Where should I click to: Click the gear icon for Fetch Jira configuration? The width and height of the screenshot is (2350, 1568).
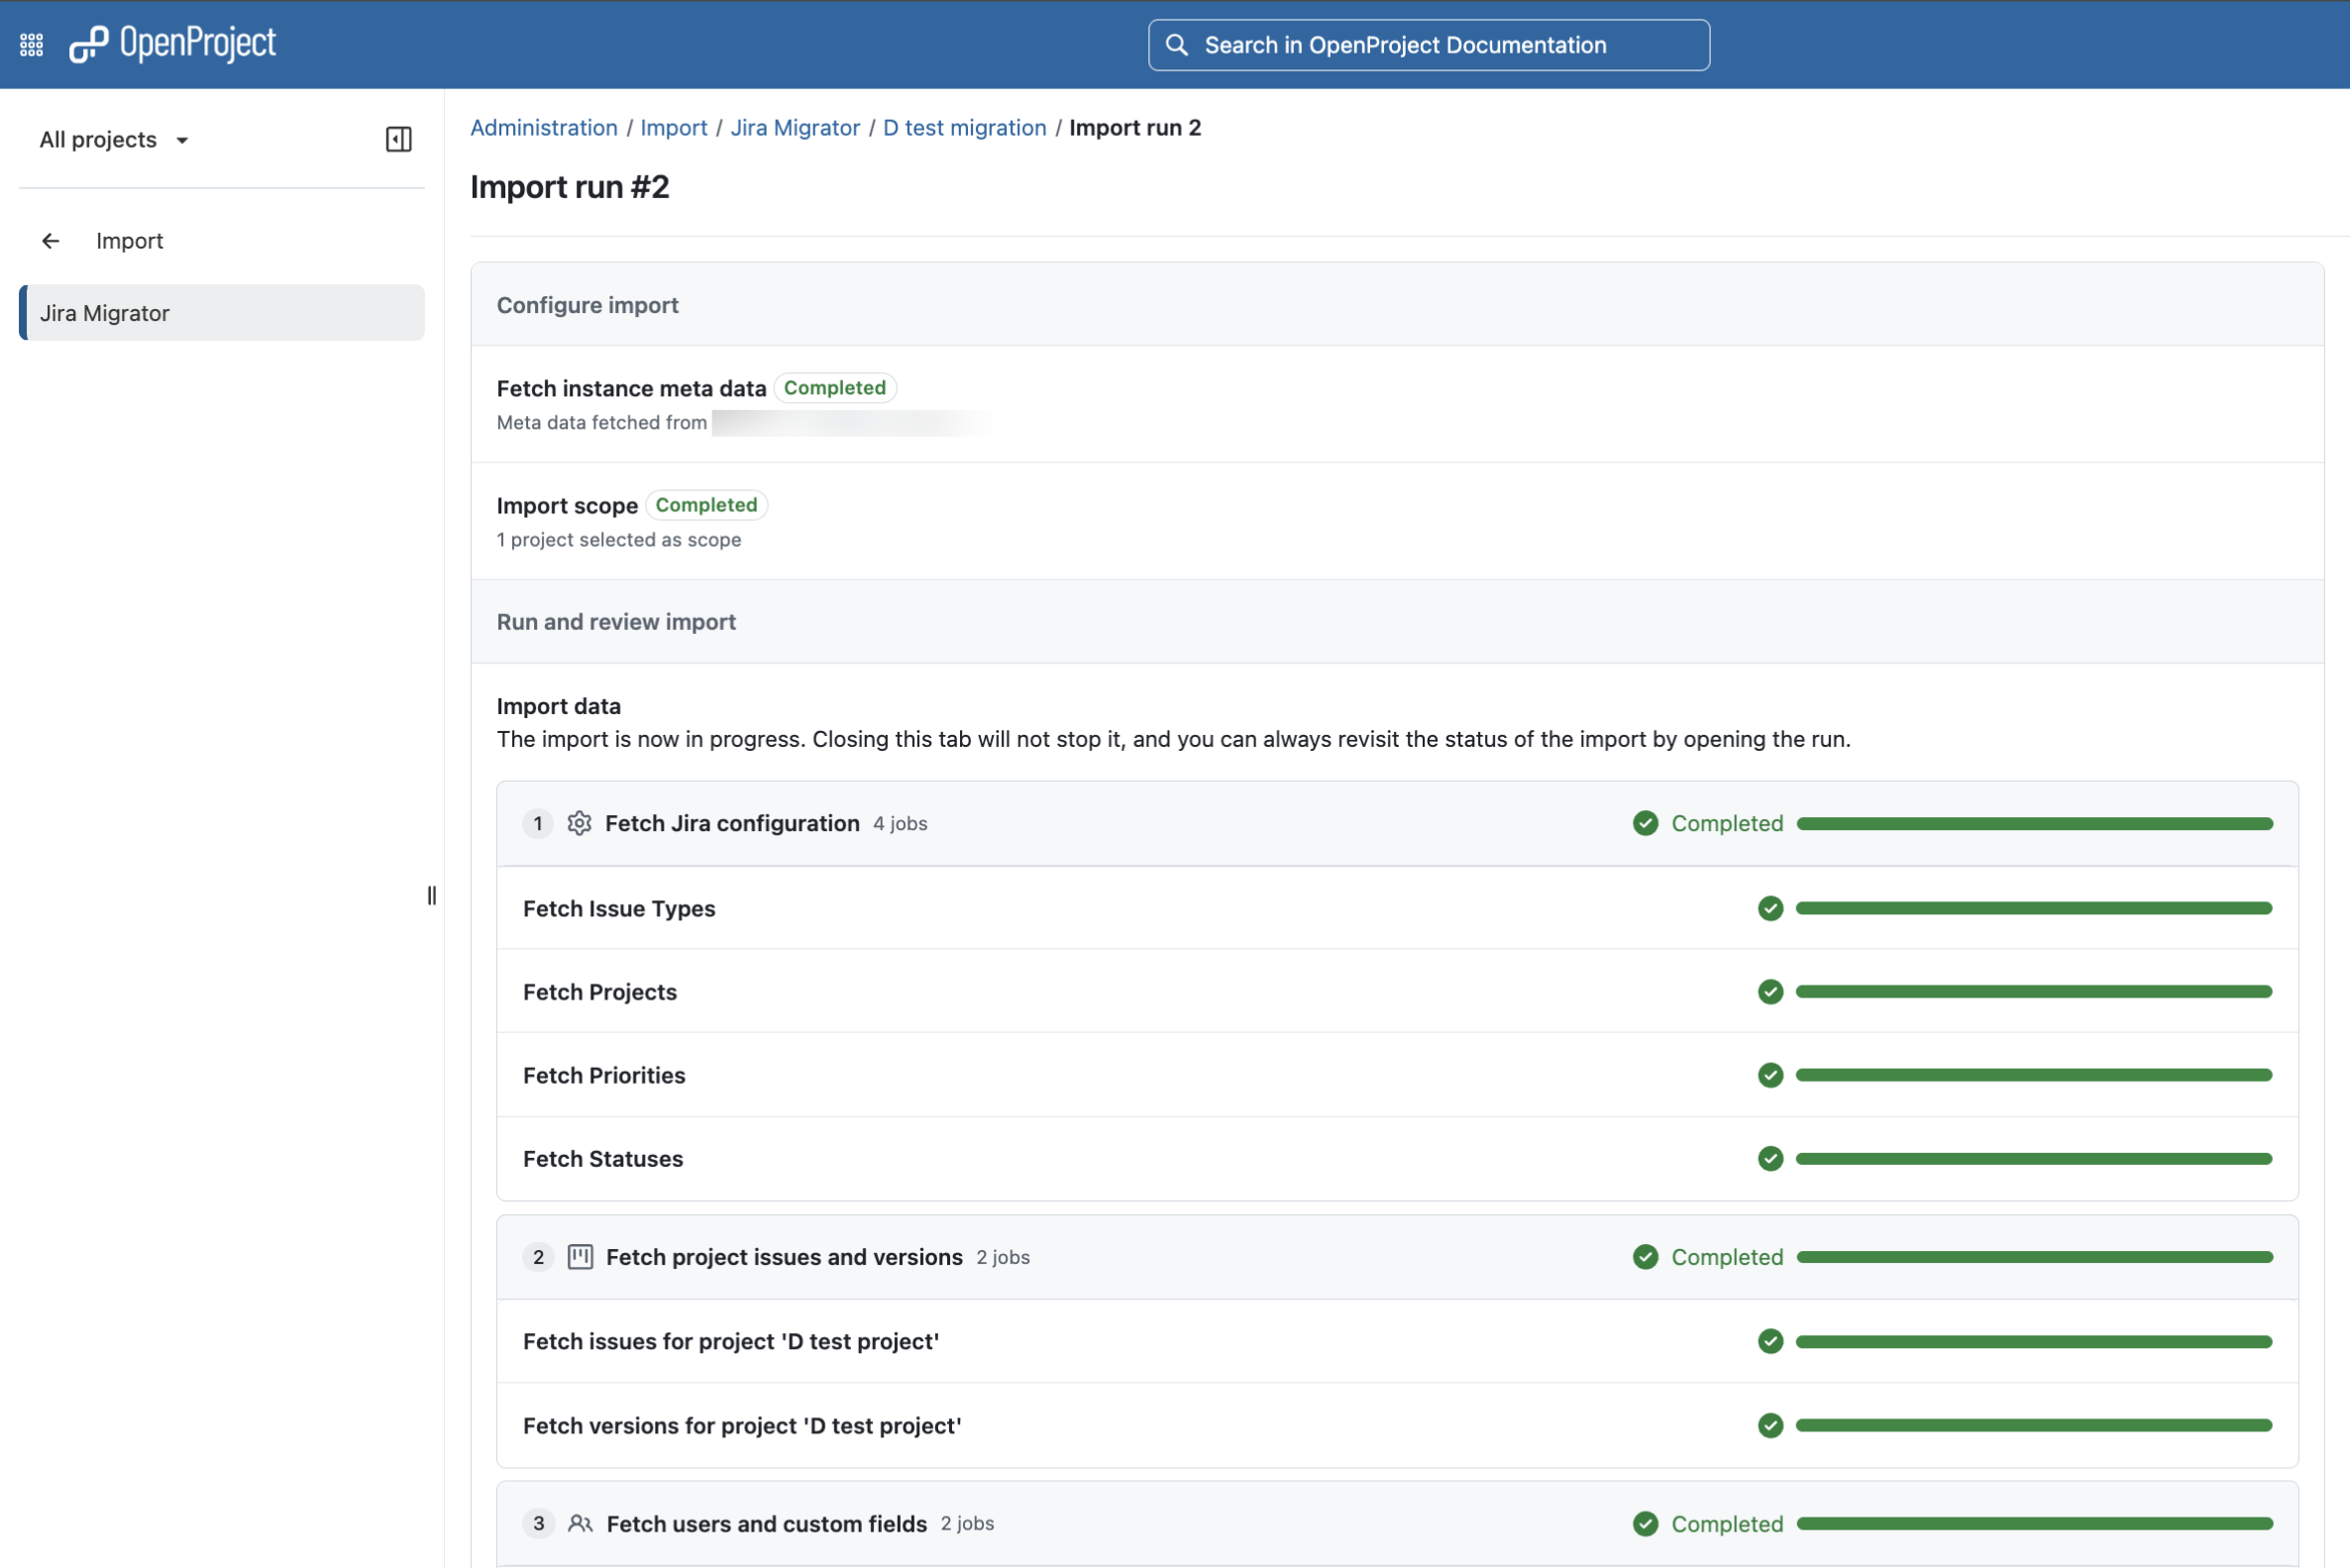pos(579,823)
